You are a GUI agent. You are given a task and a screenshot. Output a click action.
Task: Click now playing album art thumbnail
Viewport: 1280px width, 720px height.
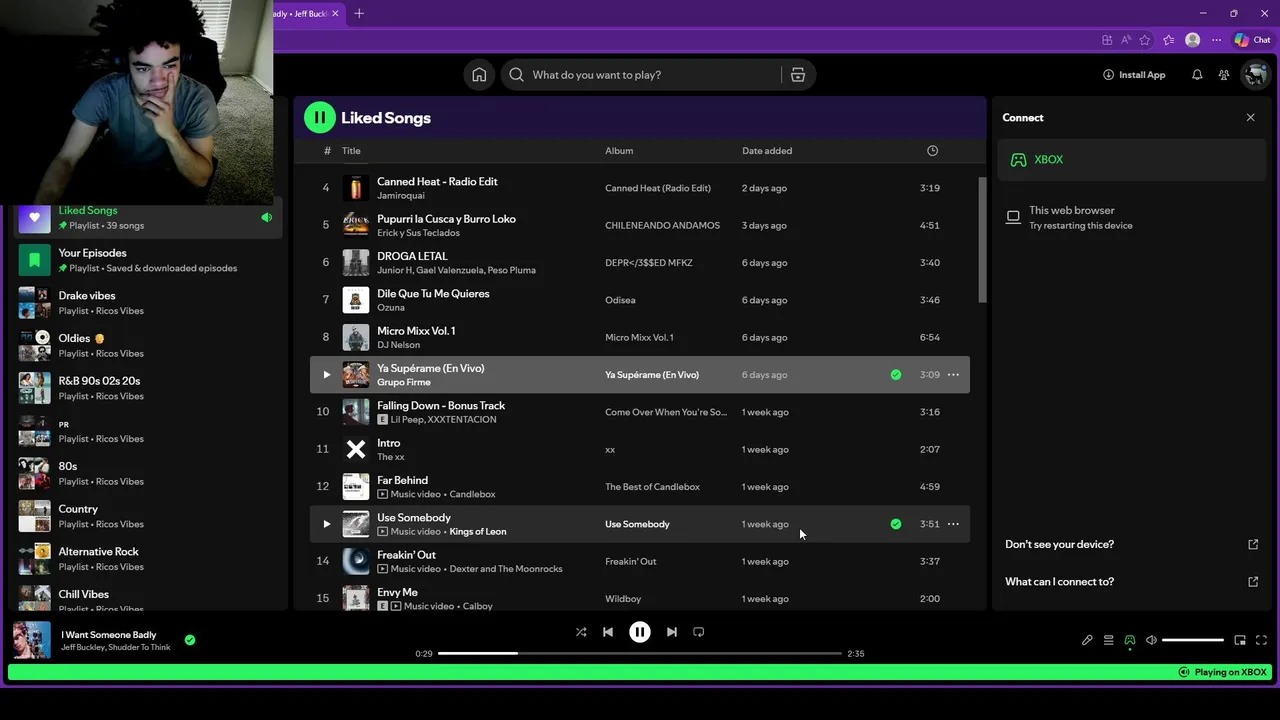click(32, 640)
